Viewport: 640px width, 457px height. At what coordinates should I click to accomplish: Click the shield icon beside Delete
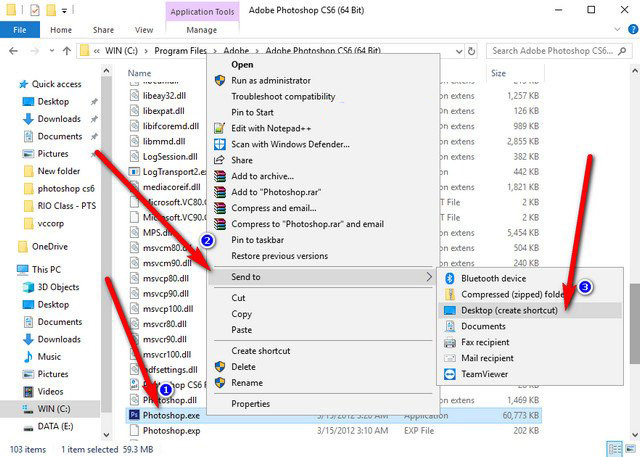220,367
